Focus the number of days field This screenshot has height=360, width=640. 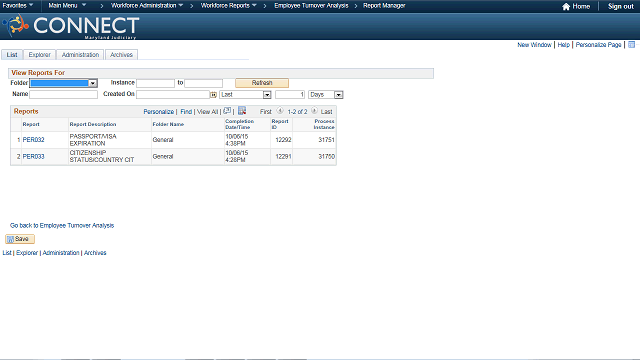click(x=290, y=95)
